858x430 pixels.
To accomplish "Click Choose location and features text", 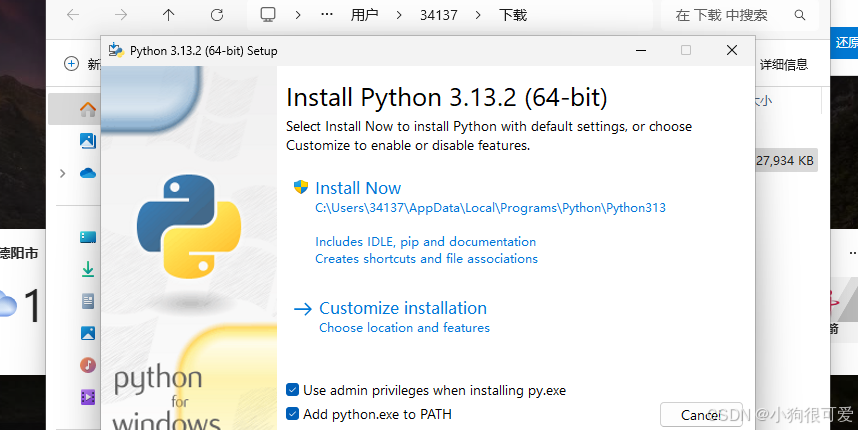I will click(404, 328).
